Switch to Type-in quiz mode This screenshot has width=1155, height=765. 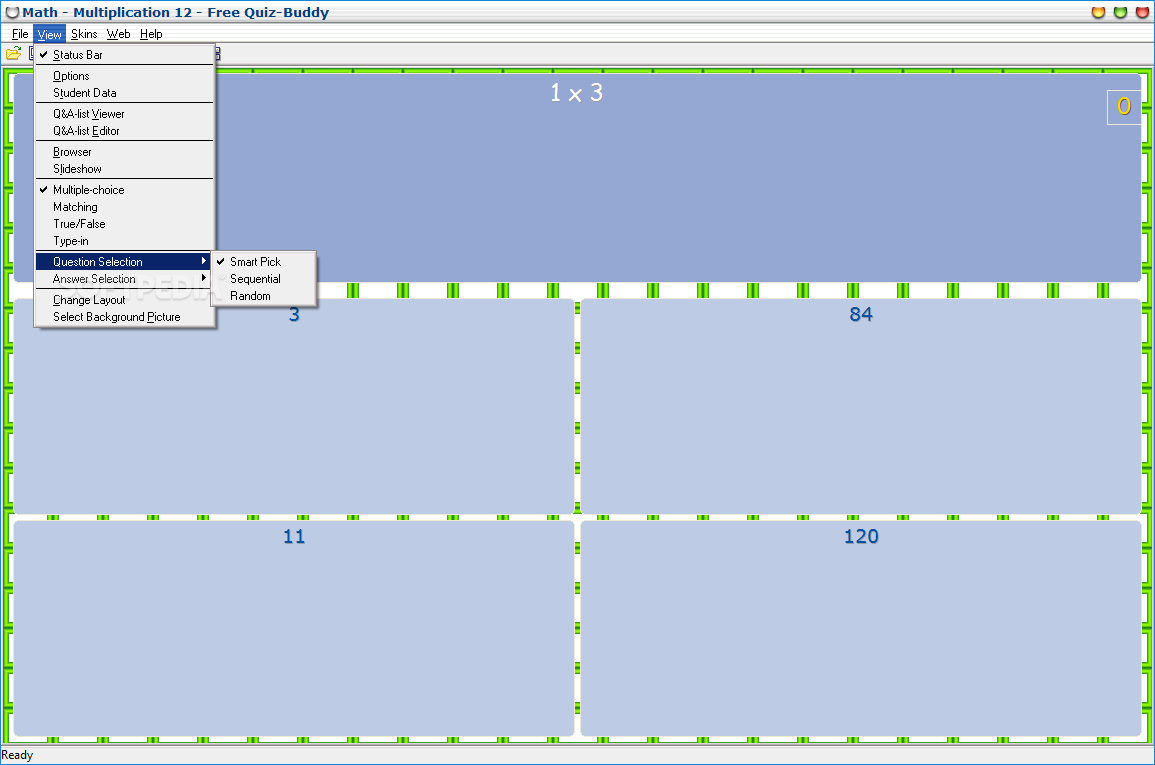[x=124, y=241]
